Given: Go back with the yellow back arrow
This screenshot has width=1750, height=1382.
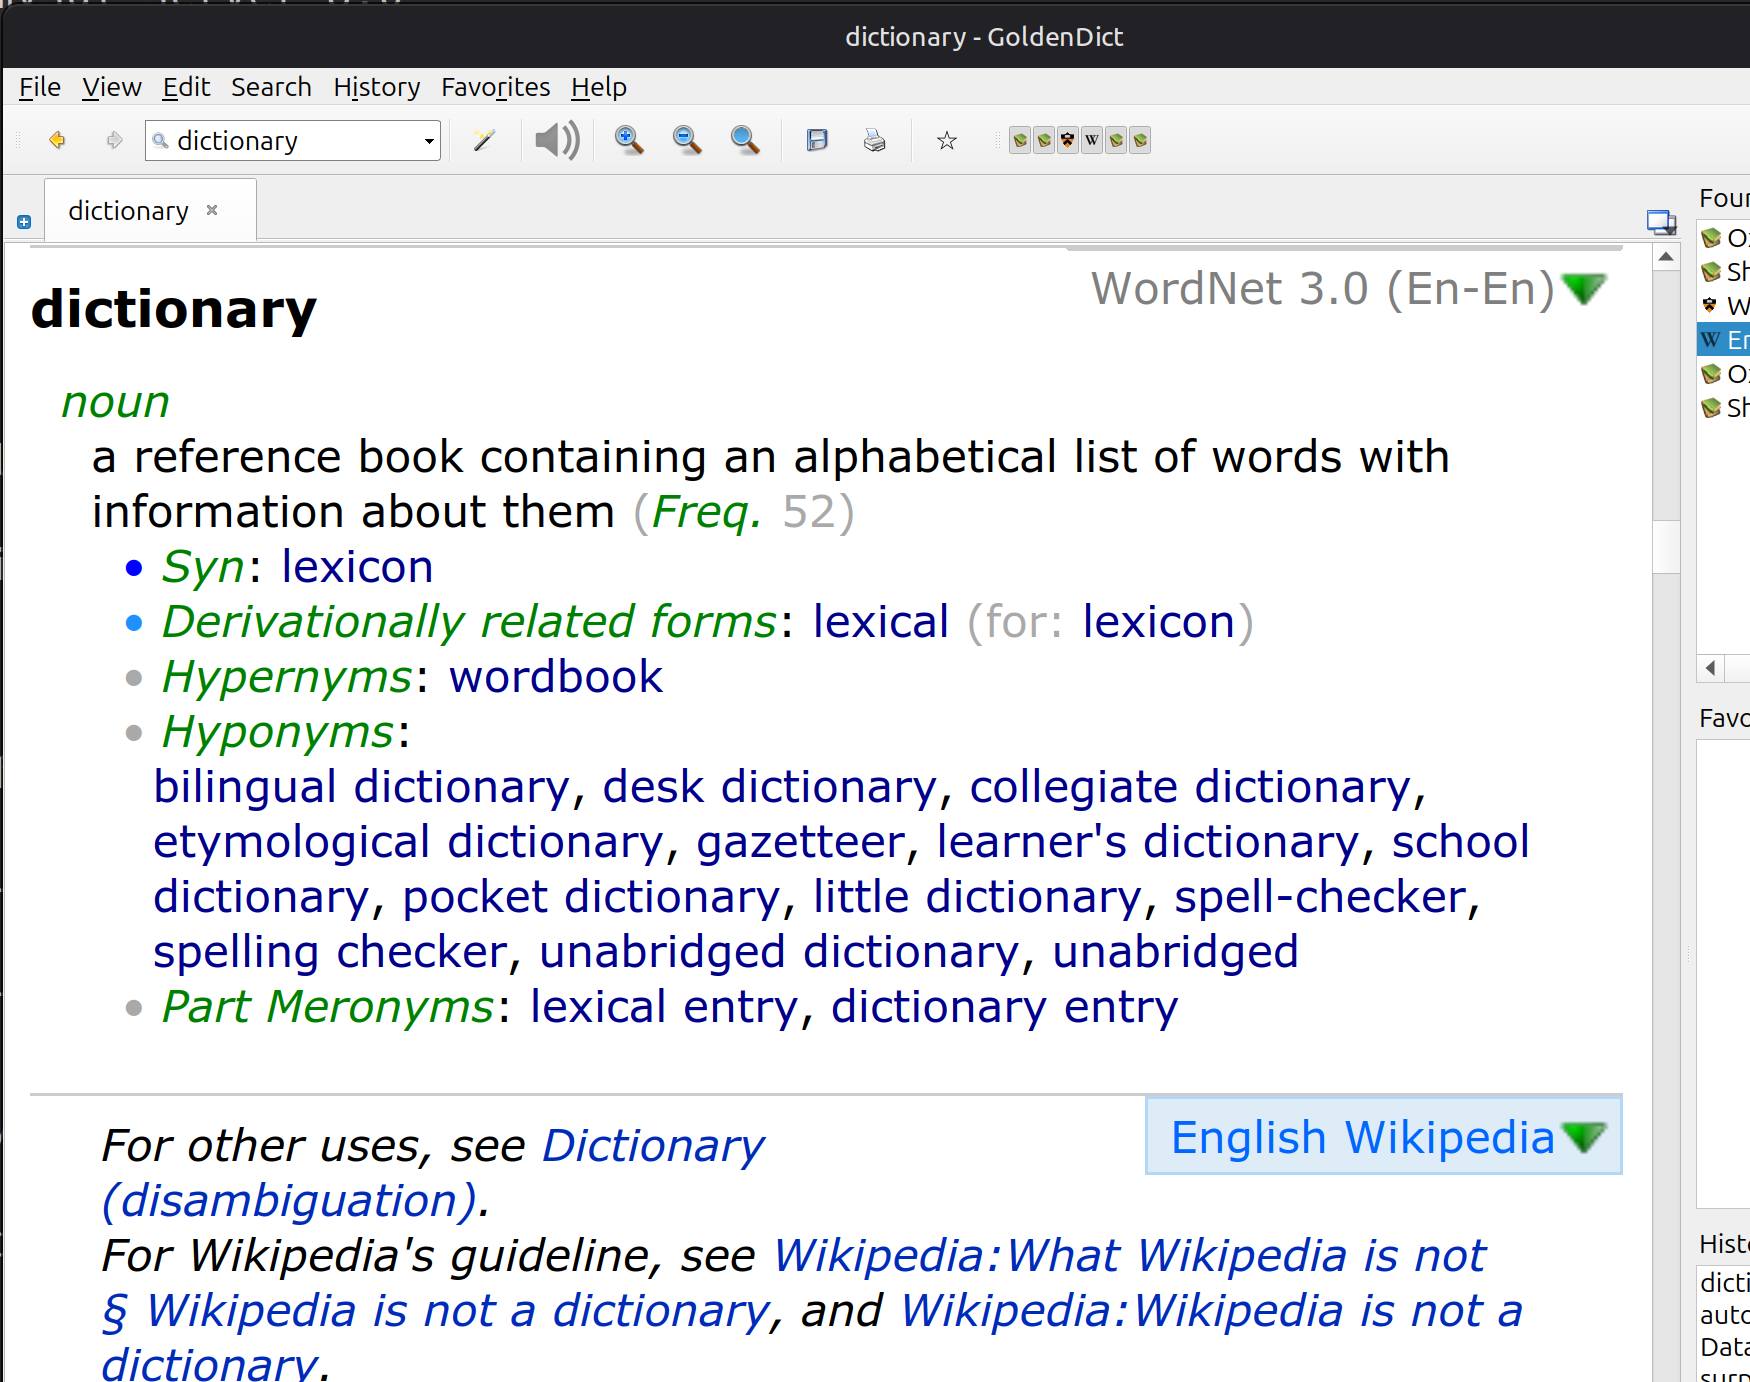Looking at the screenshot, I should pos(57,140).
